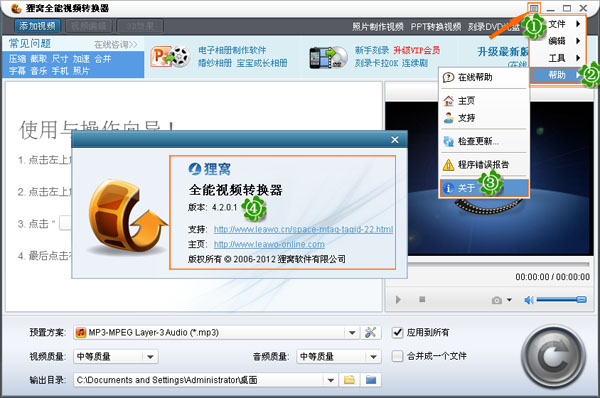Click the DVD burning device icon

click(329, 57)
